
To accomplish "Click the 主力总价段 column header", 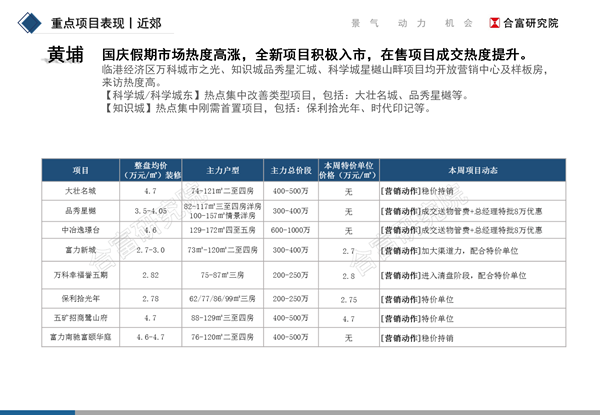I will point(291,170).
